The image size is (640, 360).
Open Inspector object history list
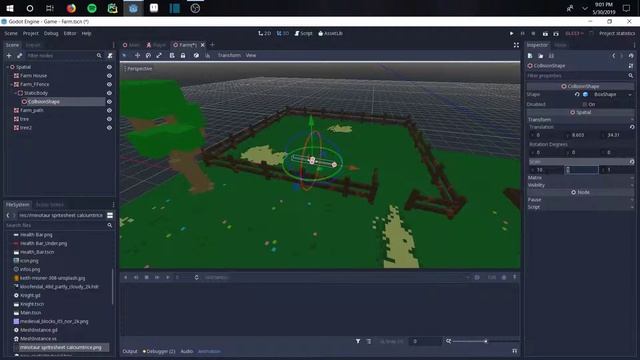pyautogui.click(x=631, y=56)
